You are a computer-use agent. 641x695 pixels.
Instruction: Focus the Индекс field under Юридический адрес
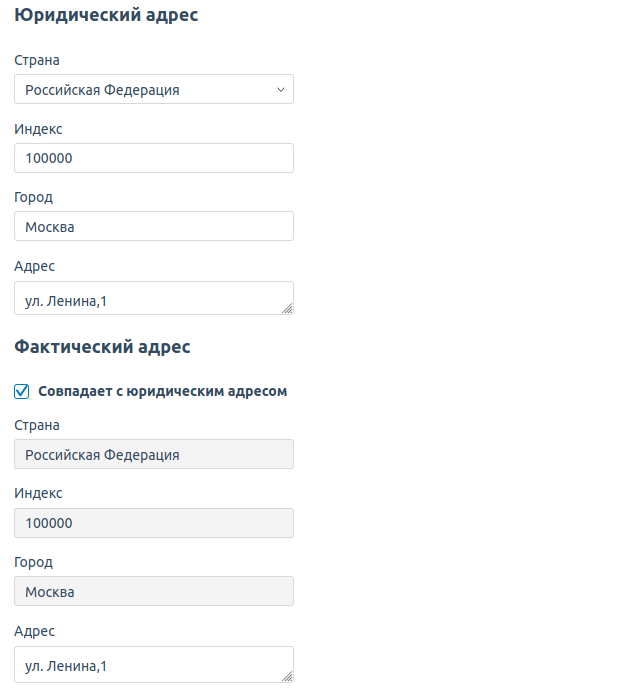154,158
